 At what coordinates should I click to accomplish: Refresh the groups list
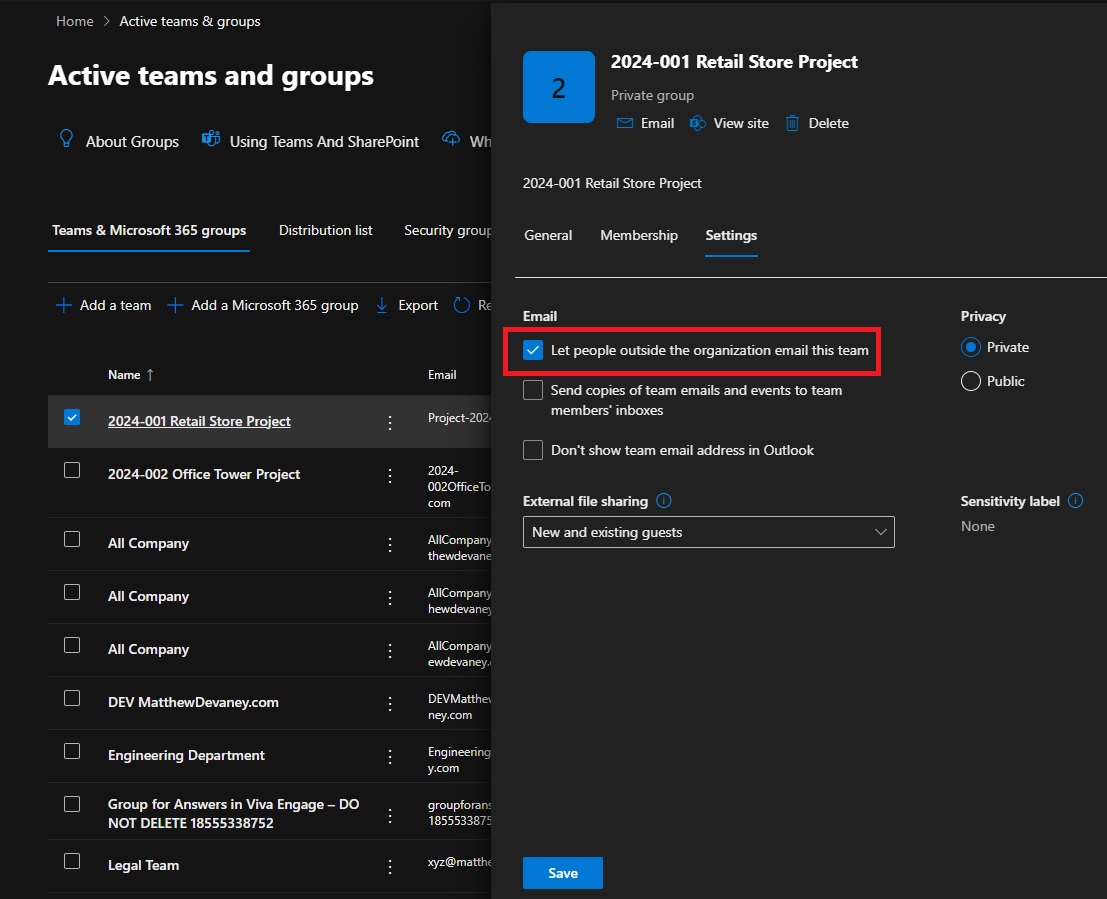pos(460,305)
